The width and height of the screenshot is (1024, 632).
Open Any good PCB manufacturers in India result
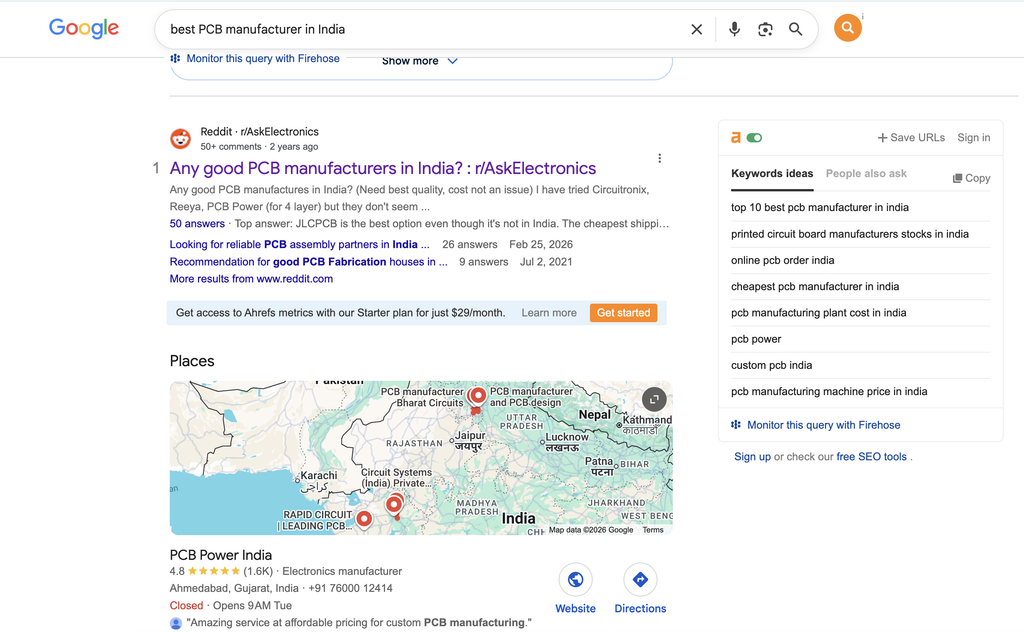(x=383, y=168)
